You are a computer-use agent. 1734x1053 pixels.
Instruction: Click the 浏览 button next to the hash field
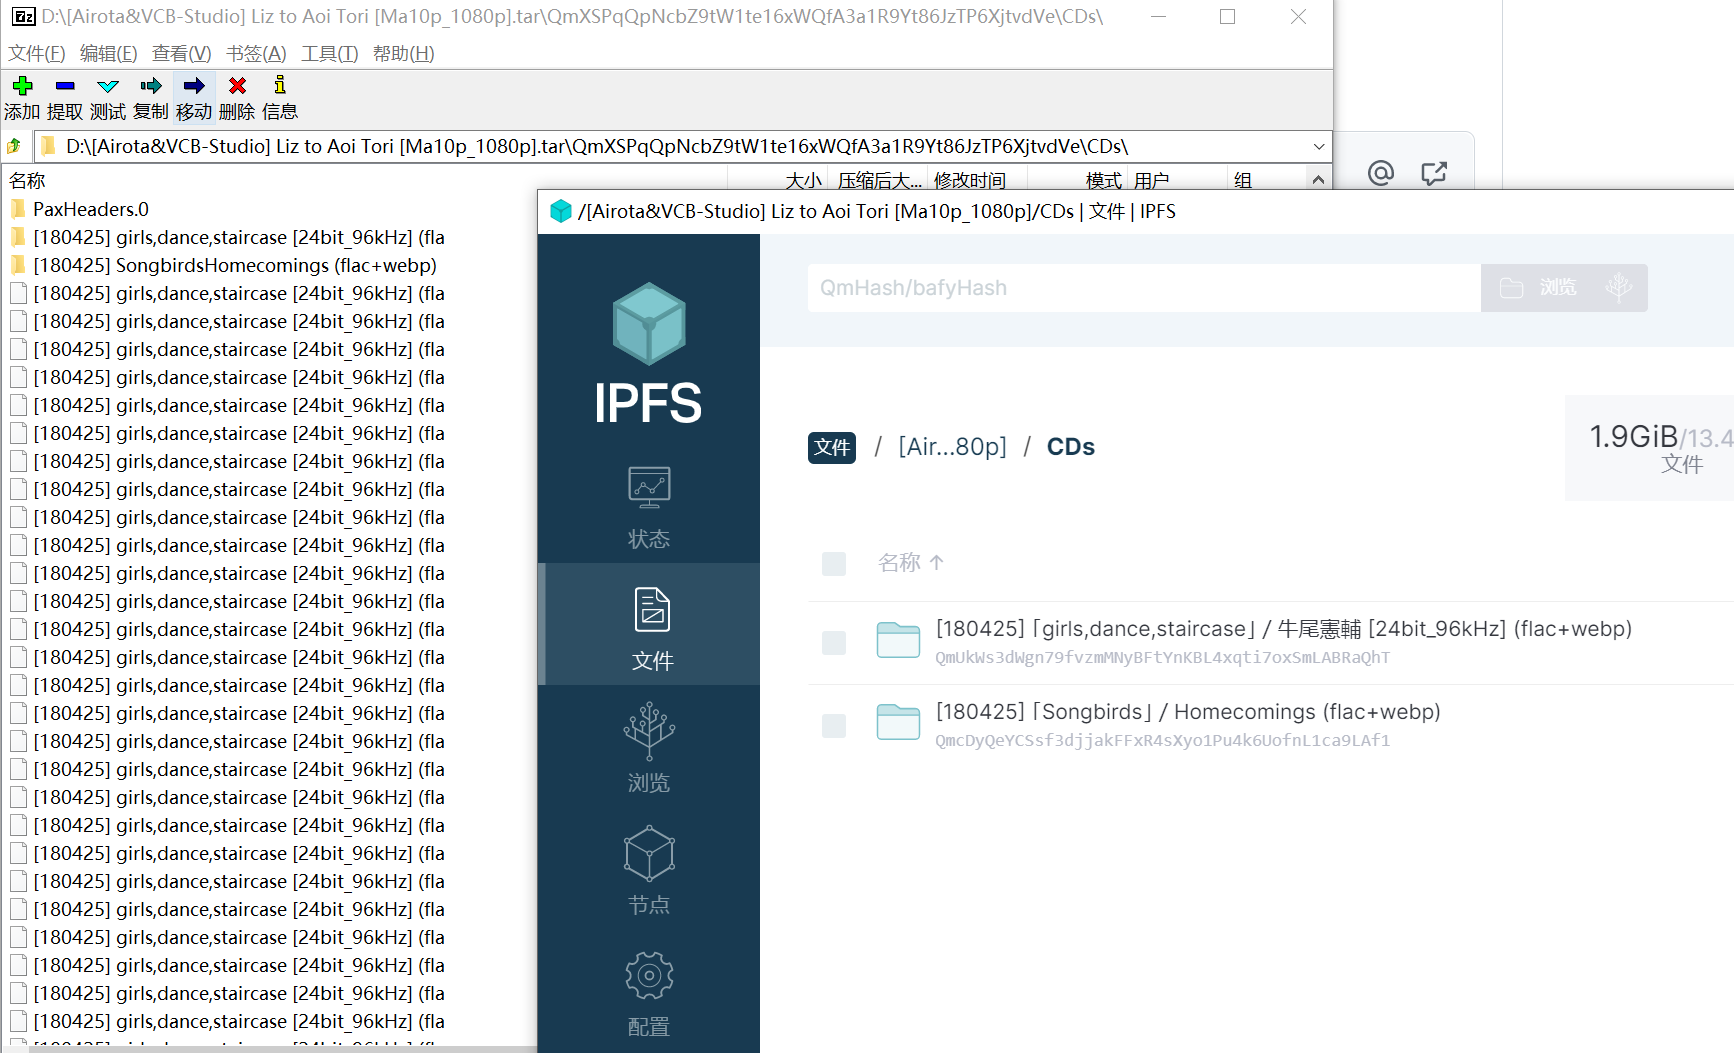tap(1557, 288)
